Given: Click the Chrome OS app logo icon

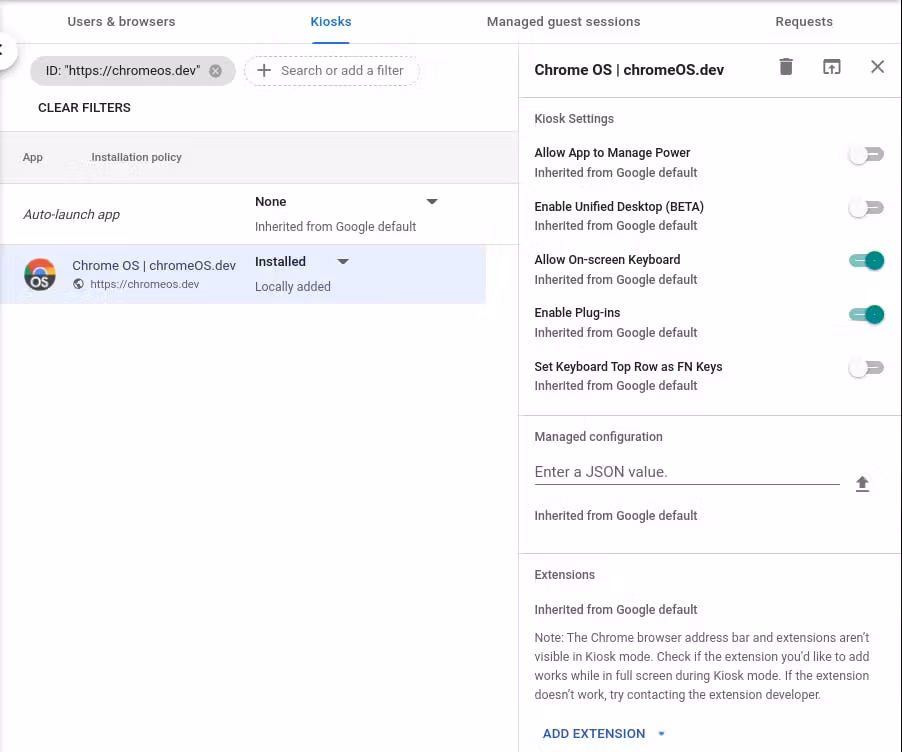Looking at the screenshot, I should pyautogui.click(x=40, y=274).
